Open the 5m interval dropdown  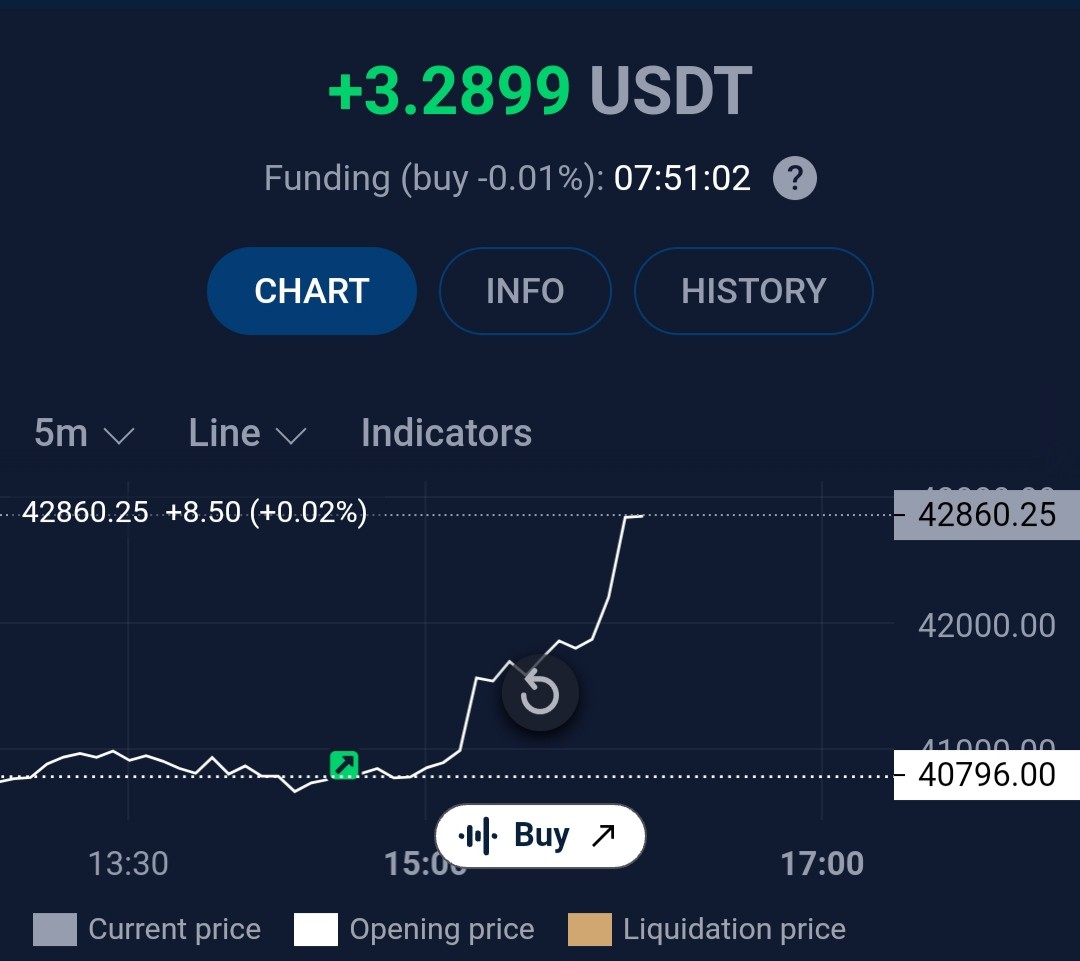84,433
